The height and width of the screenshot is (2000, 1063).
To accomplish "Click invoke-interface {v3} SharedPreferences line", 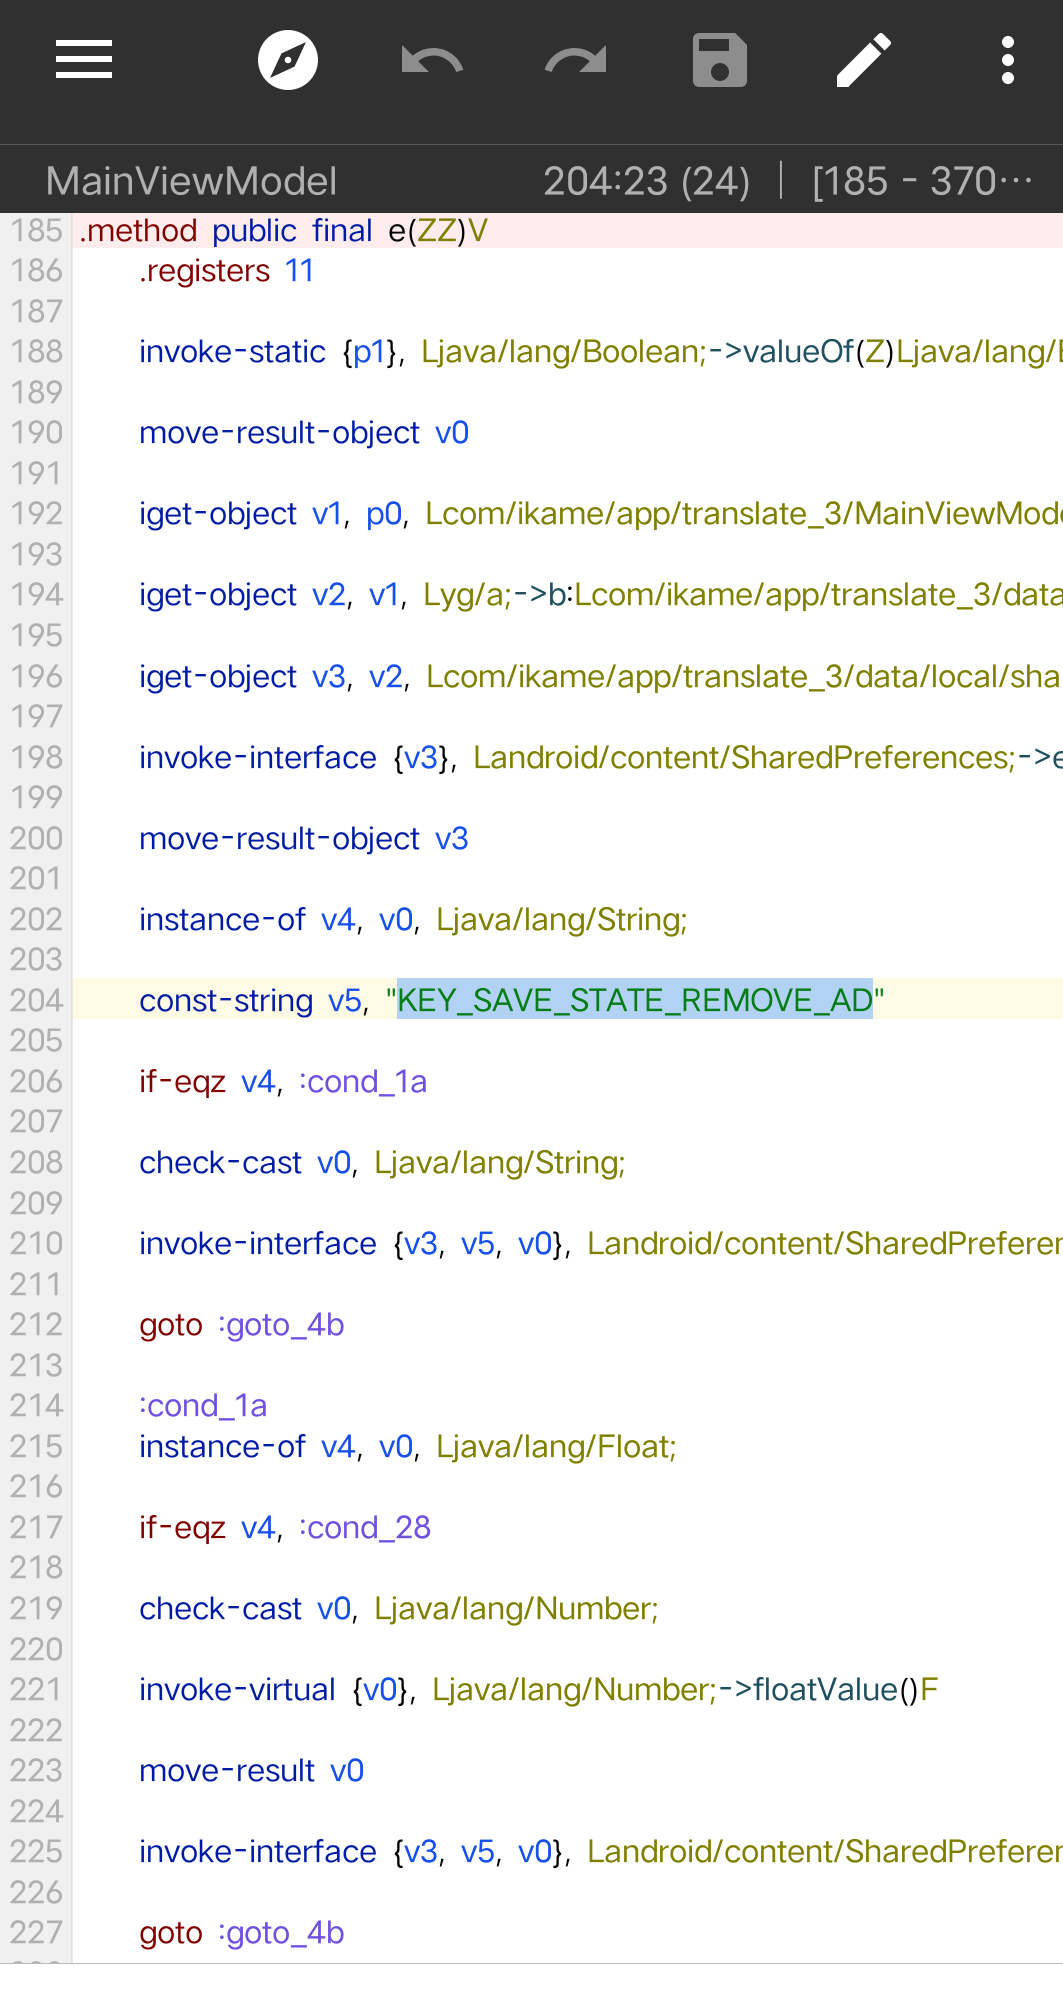I will tap(601, 758).
